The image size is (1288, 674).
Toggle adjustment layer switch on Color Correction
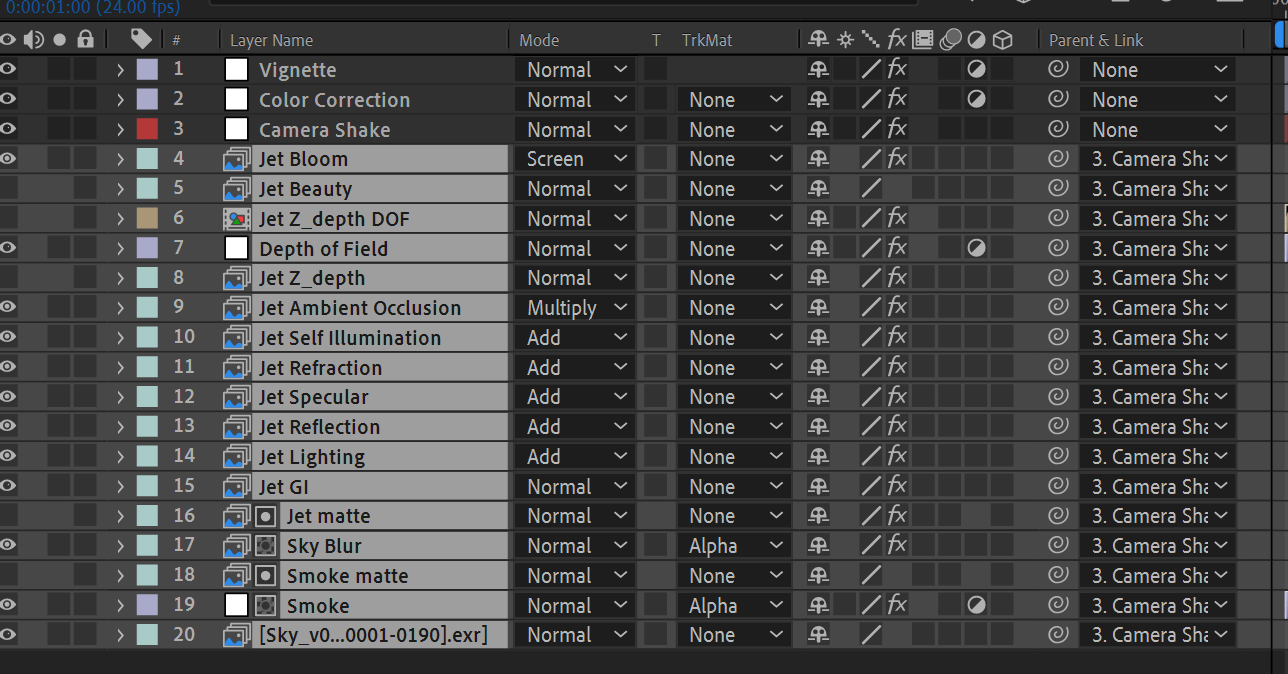pos(976,100)
